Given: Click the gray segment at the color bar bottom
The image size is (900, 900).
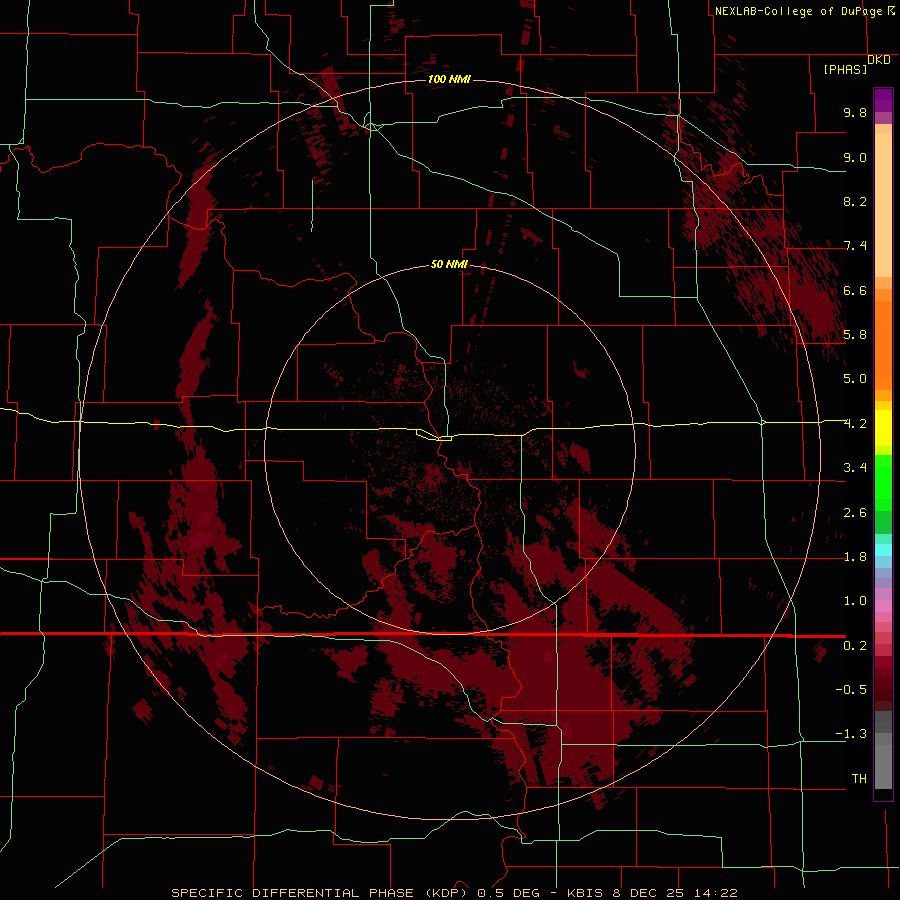Looking at the screenshot, I should pyautogui.click(x=883, y=766).
